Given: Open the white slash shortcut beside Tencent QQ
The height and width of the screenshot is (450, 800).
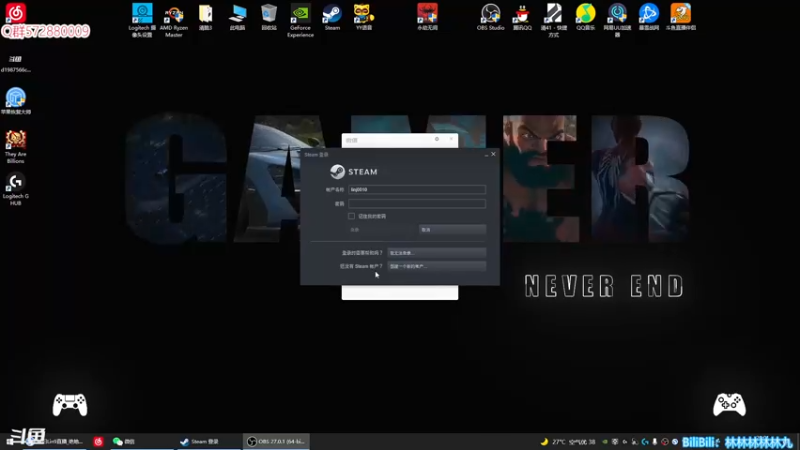Looking at the screenshot, I should (554, 20).
